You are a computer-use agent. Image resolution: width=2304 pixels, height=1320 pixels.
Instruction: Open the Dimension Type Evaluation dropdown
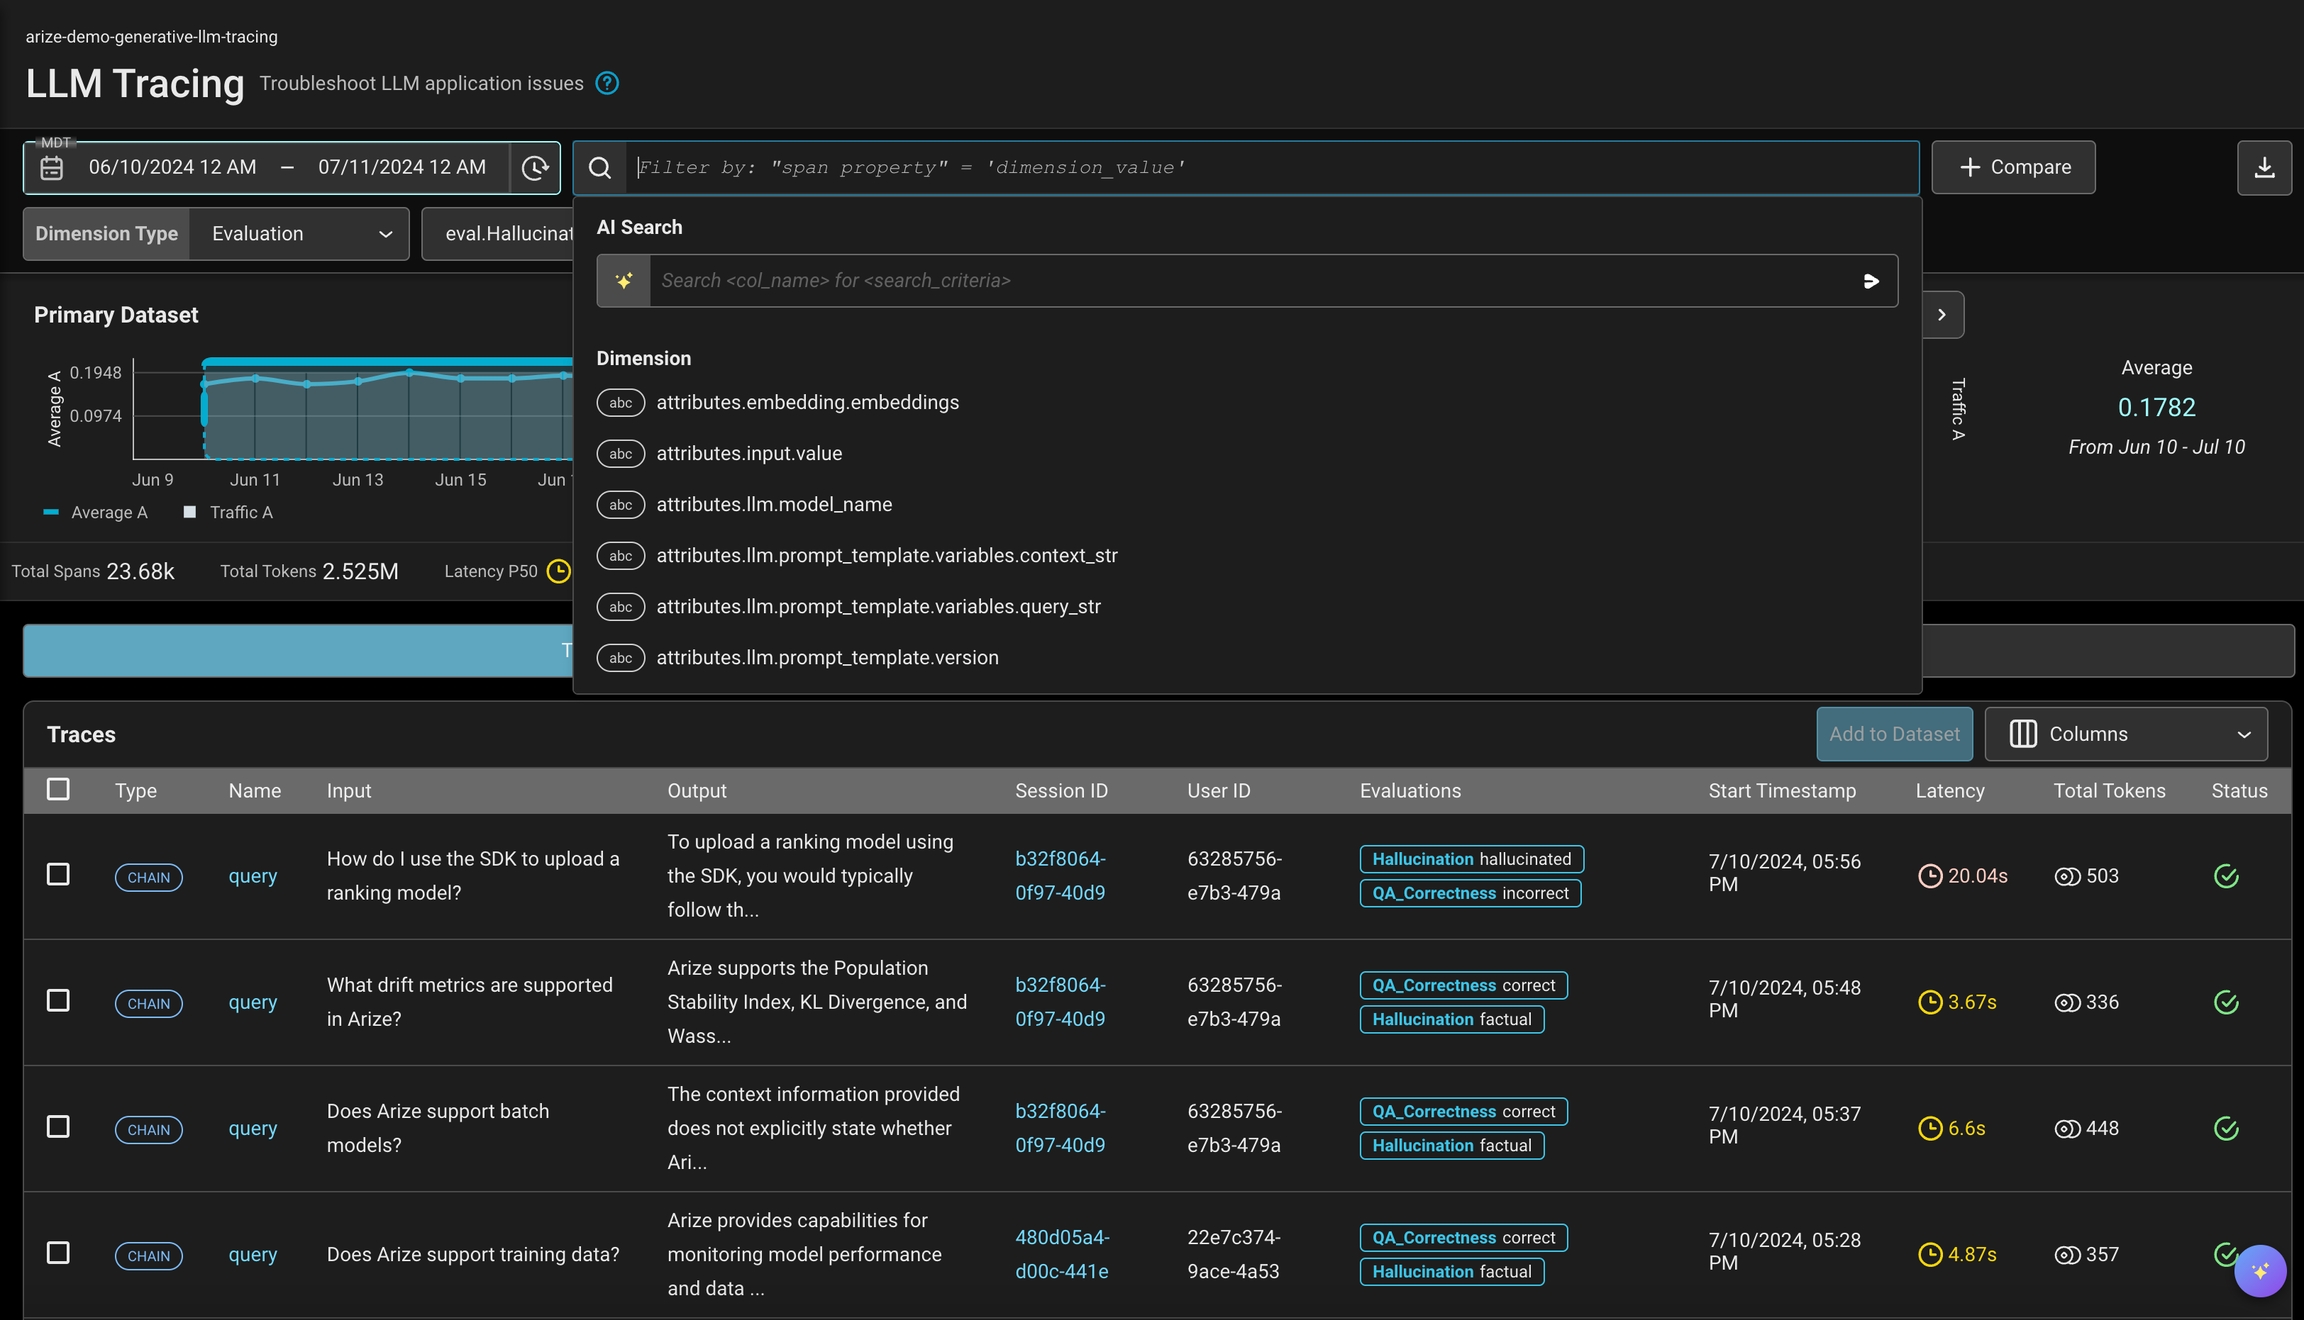click(299, 234)
